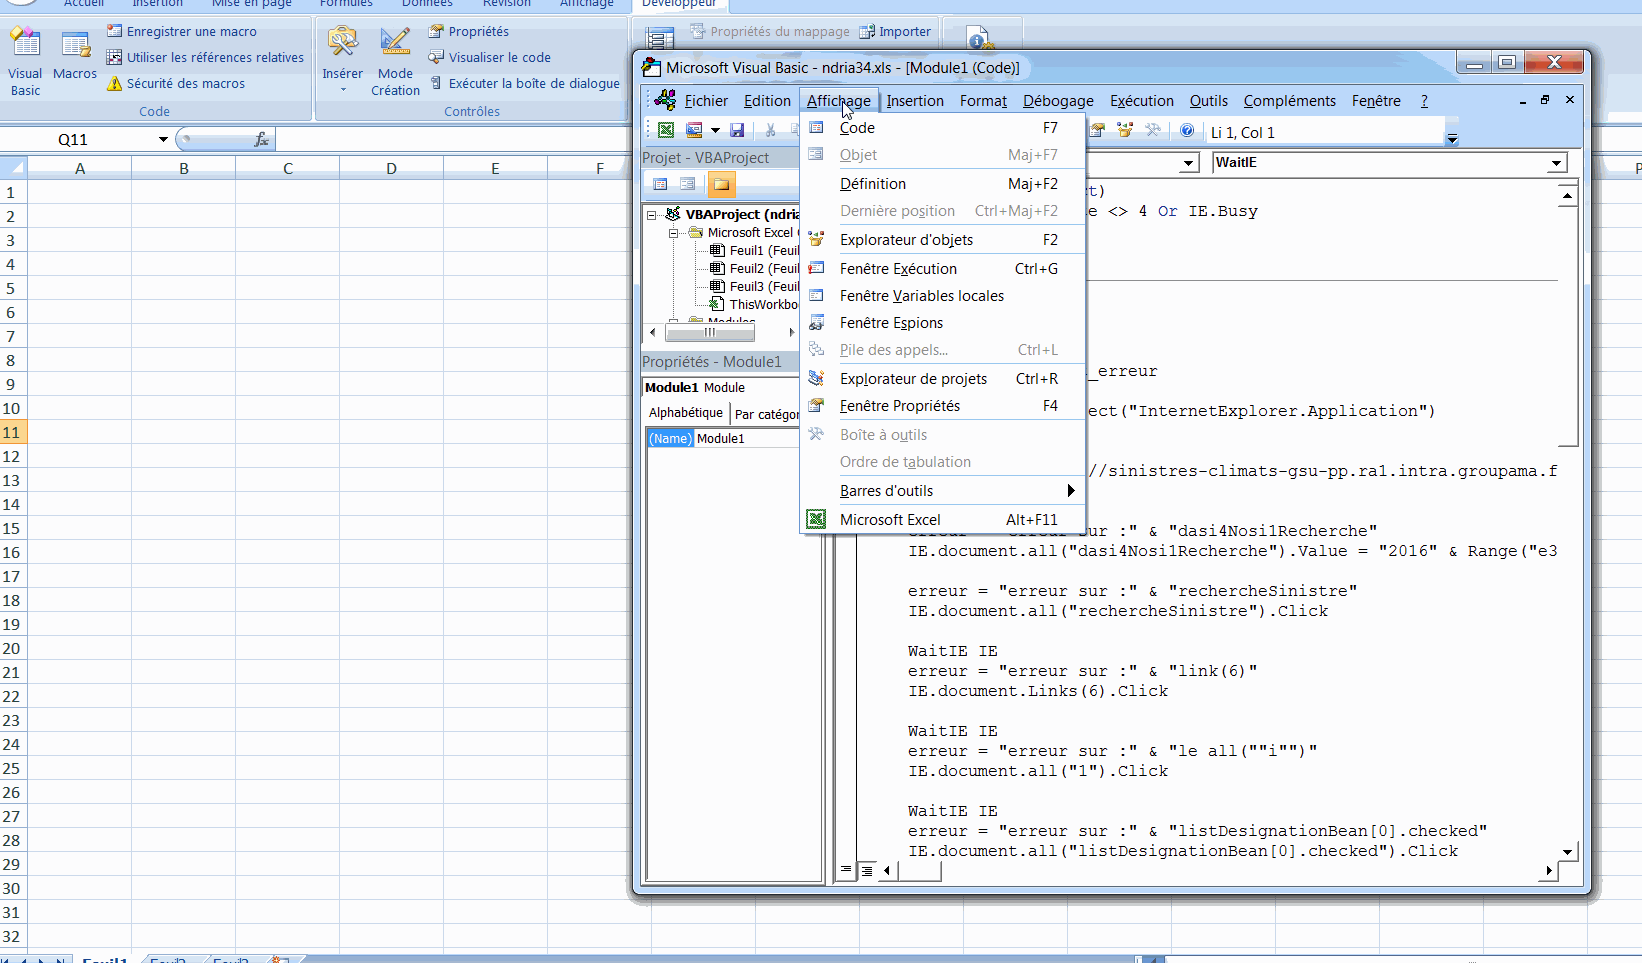Choose Code in the Affichage menu

(x=943, y=128)
